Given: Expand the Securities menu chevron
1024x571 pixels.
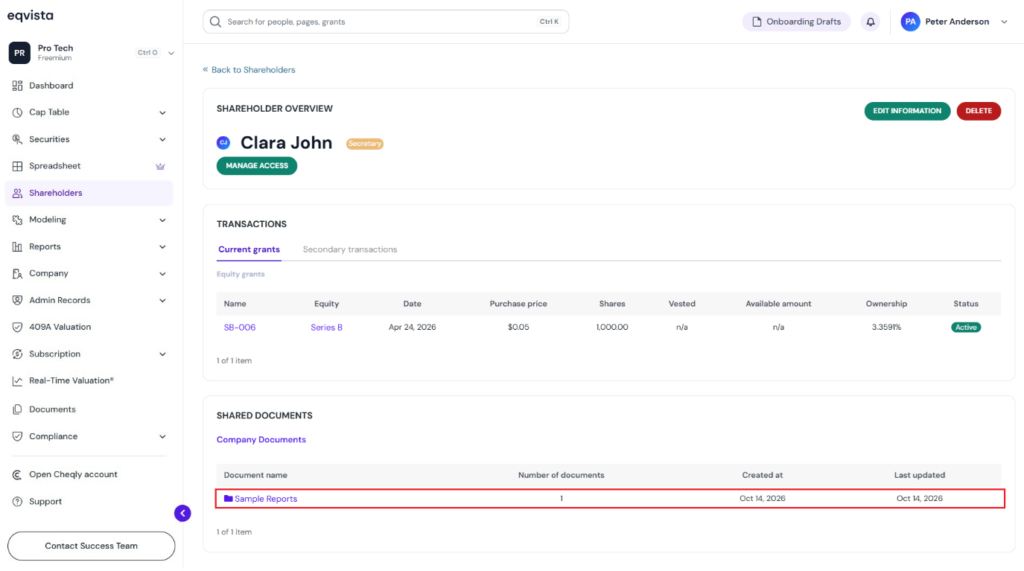Looking at the screenshot, I should (x=163, y=140).
